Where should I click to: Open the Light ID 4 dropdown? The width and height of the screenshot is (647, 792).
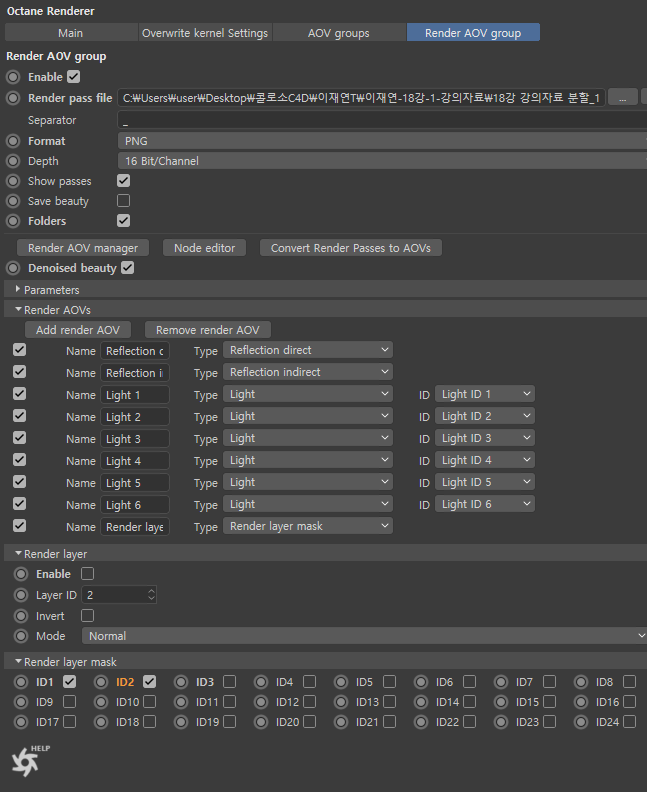pos(485,460)
